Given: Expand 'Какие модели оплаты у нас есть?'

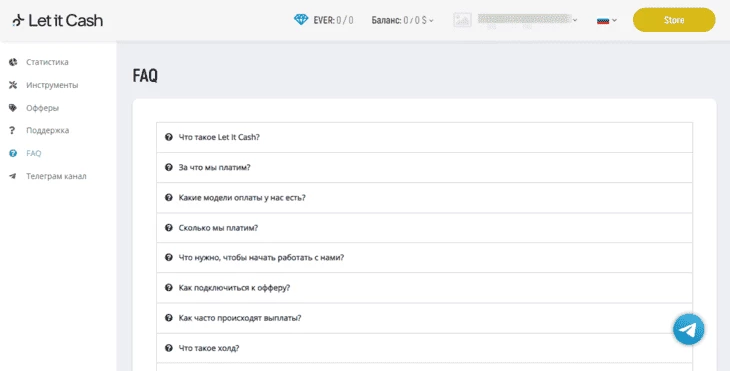Looking at the screenshot, I should tap(424, 198).
